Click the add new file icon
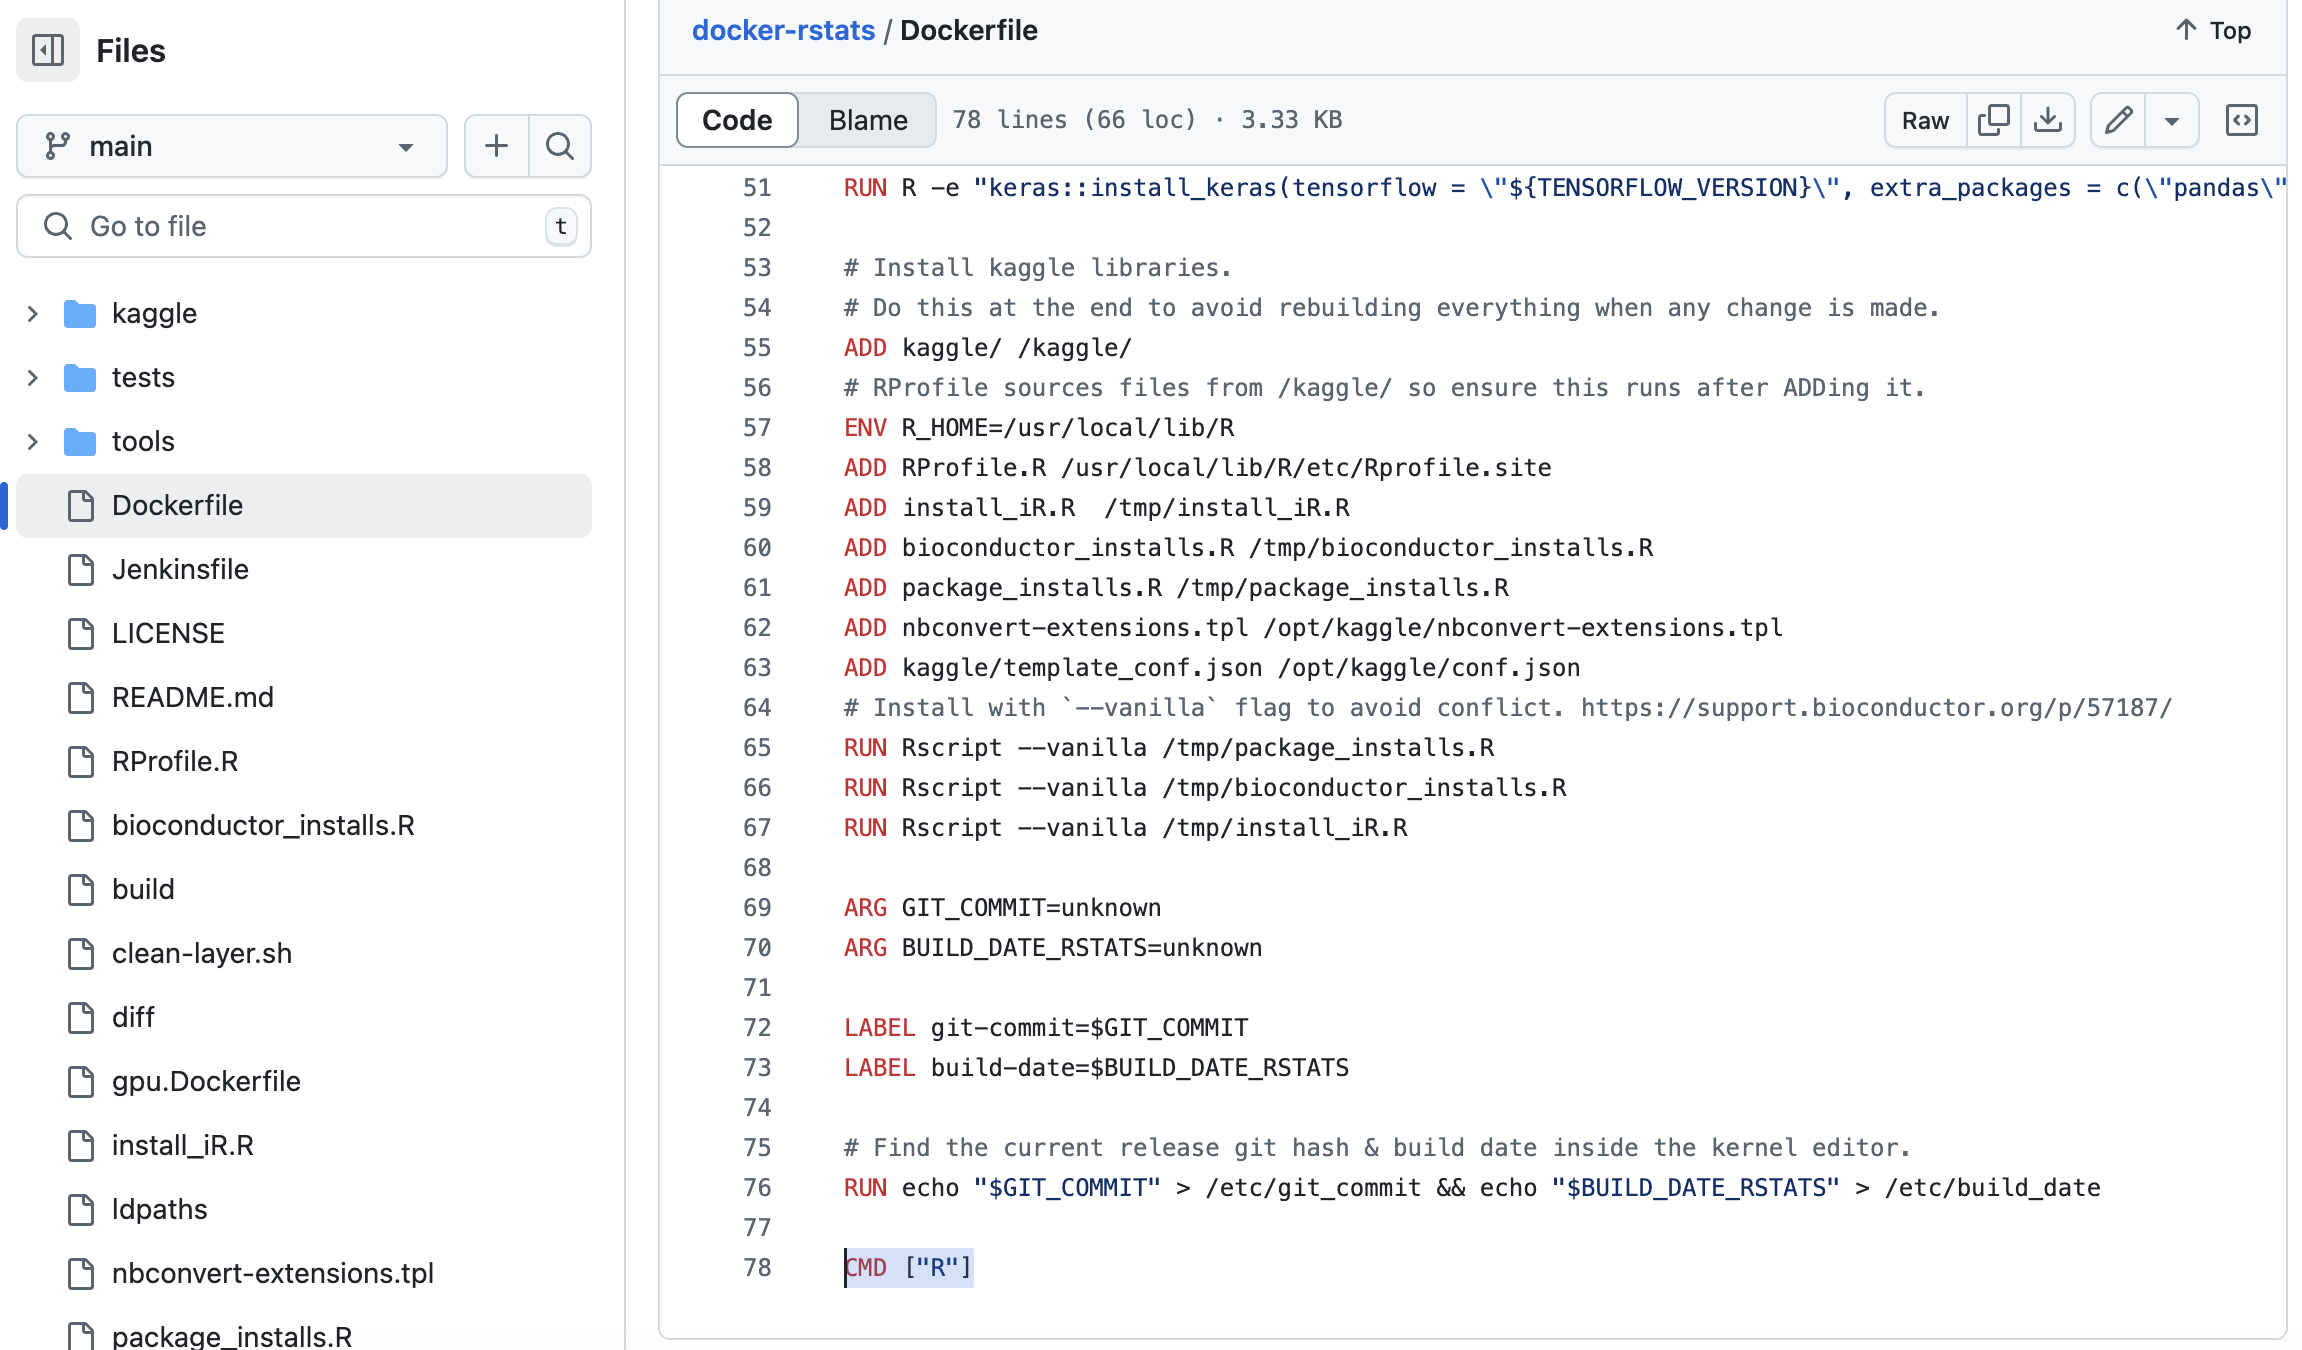This screenshot has height=1350, width=2302. tap(496, 145)
